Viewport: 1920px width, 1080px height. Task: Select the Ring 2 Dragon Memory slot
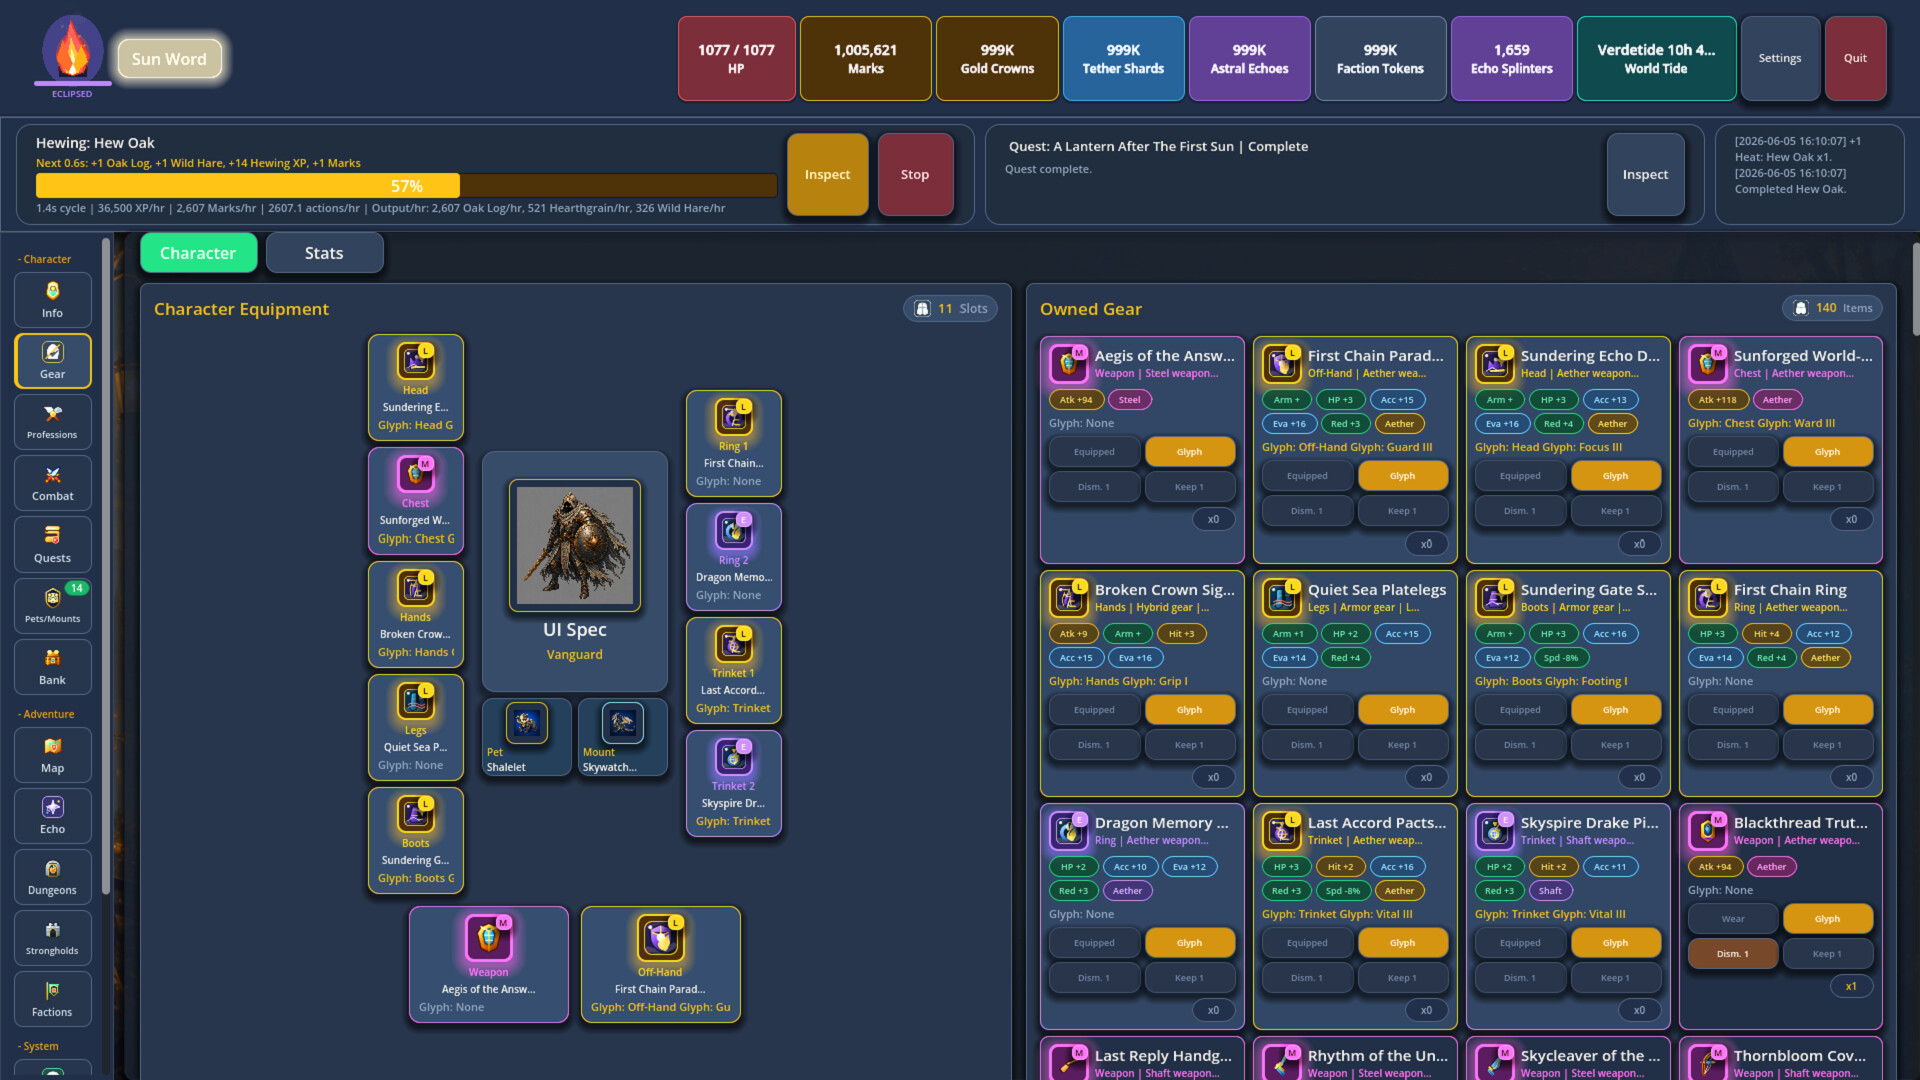734,557
